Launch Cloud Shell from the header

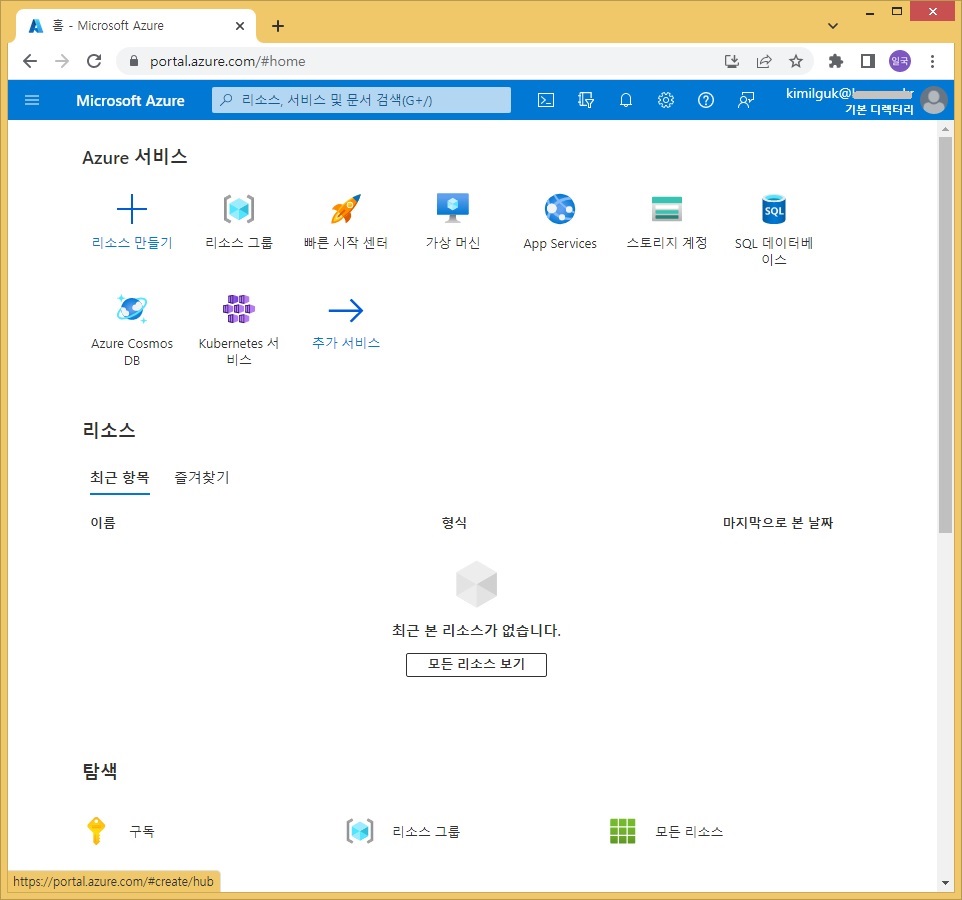545,100
